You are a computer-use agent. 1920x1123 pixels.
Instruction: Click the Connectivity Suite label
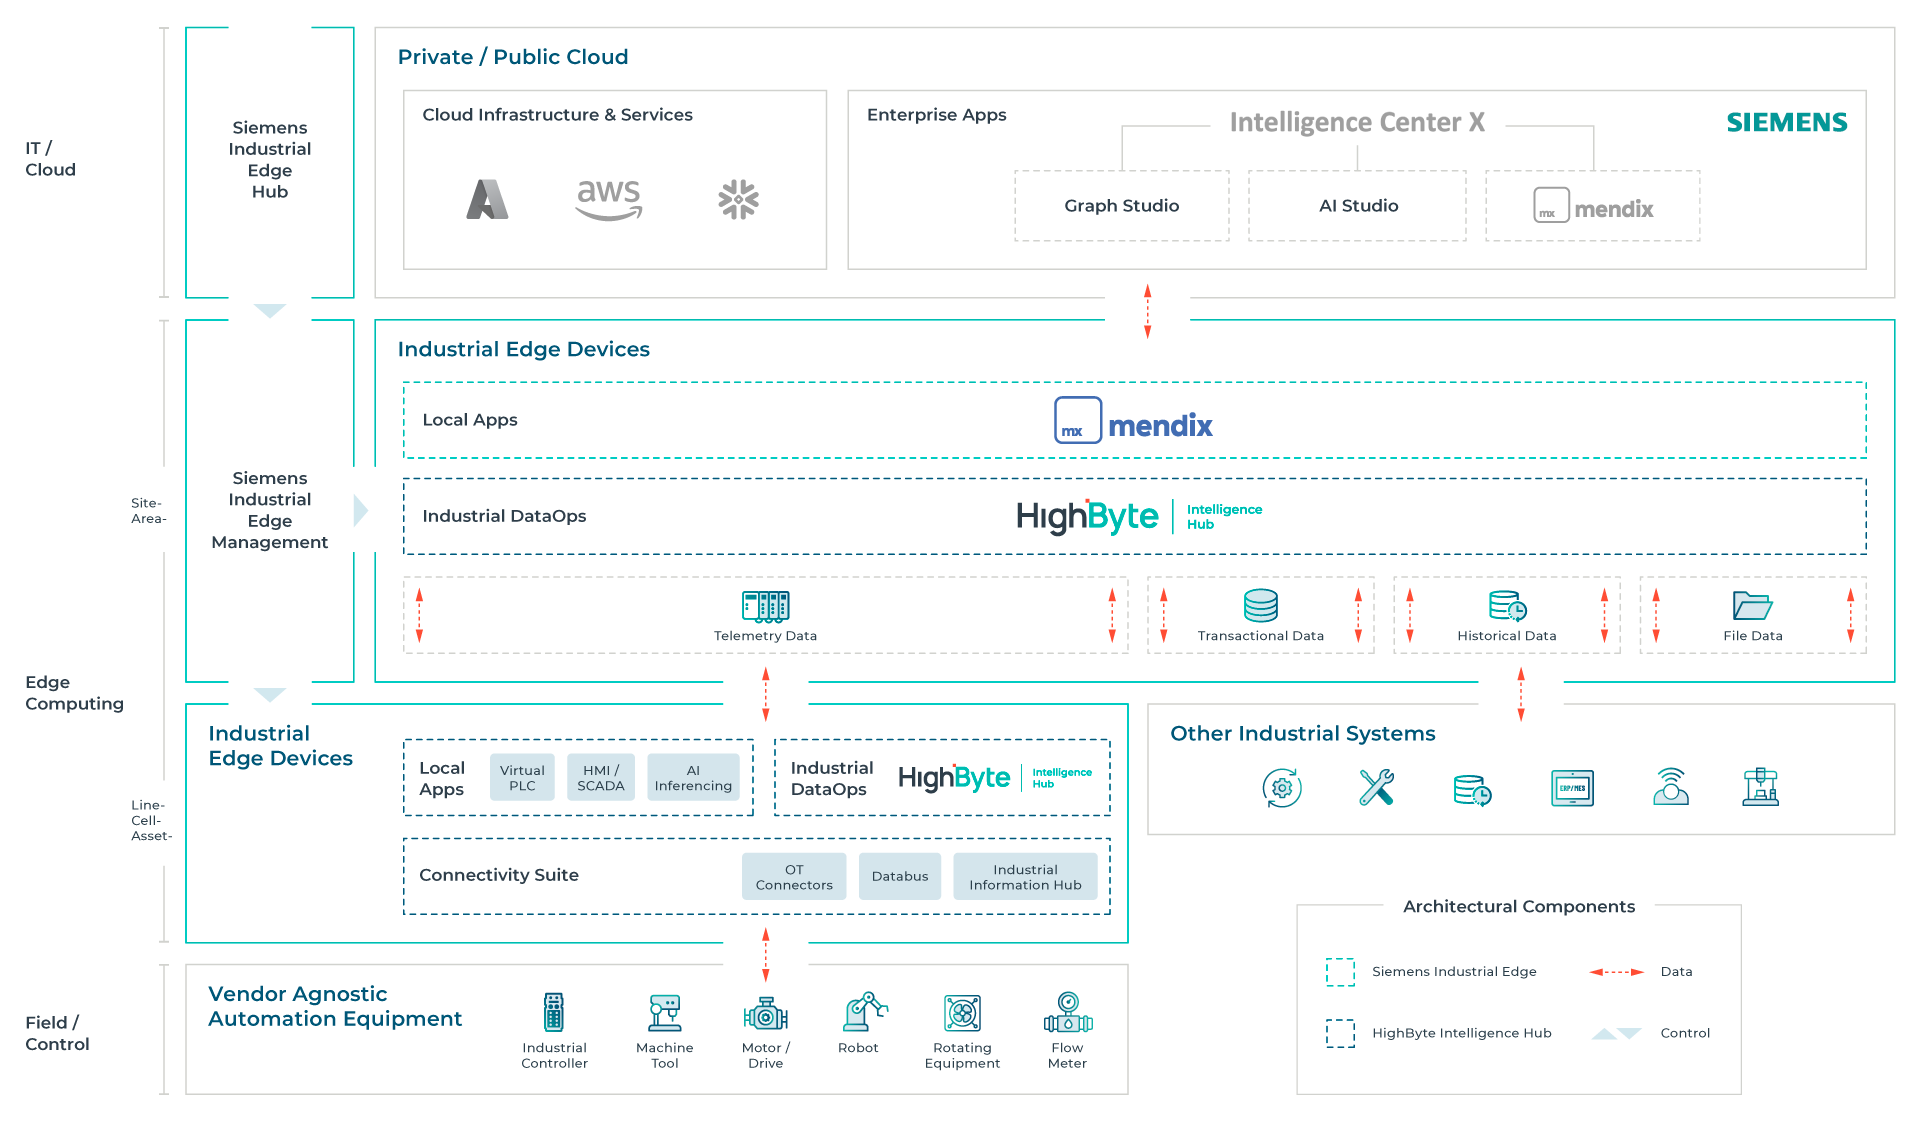(499, 875)
